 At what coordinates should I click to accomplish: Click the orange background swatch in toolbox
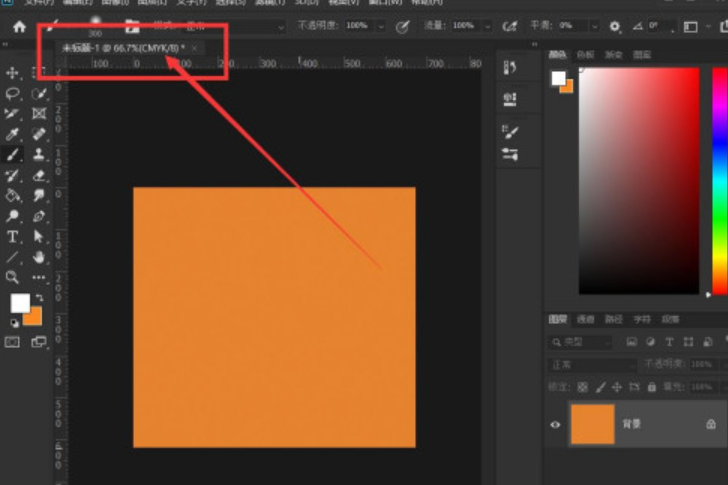tap(35, 318)
